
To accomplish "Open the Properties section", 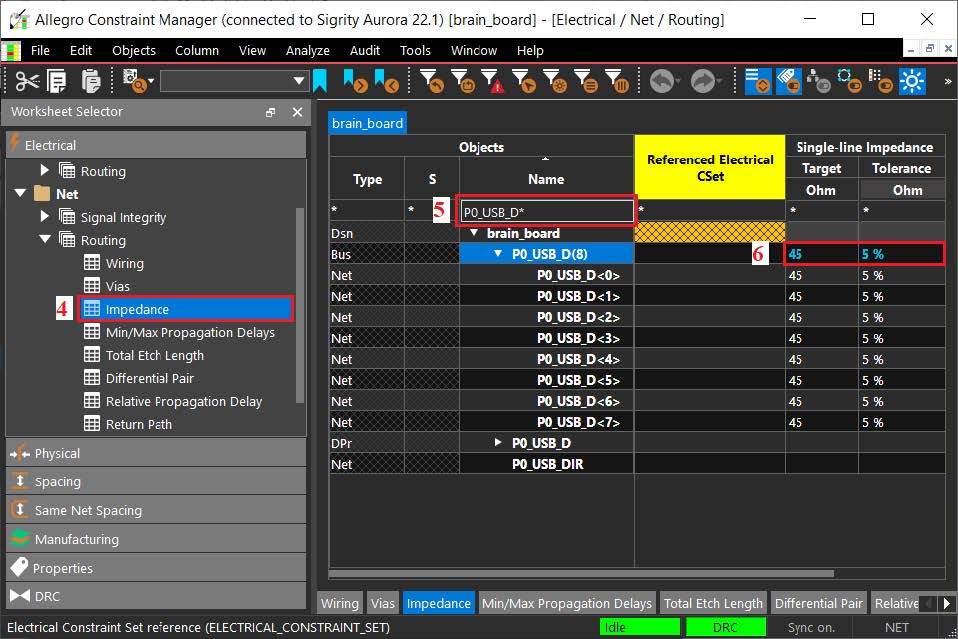I will coord(156,568).
